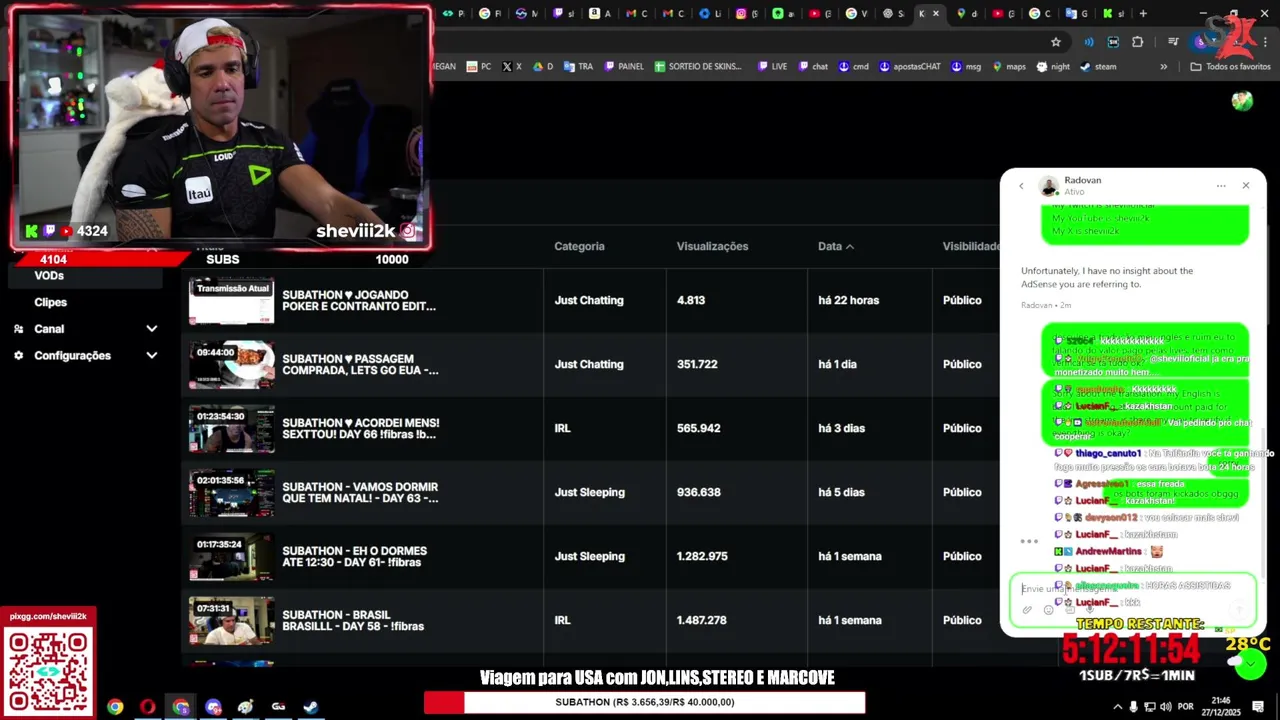Attach a file in the chat widget
Image resolution: width=1280 pixels, height=720 pixels.
tap(1027, 610)
